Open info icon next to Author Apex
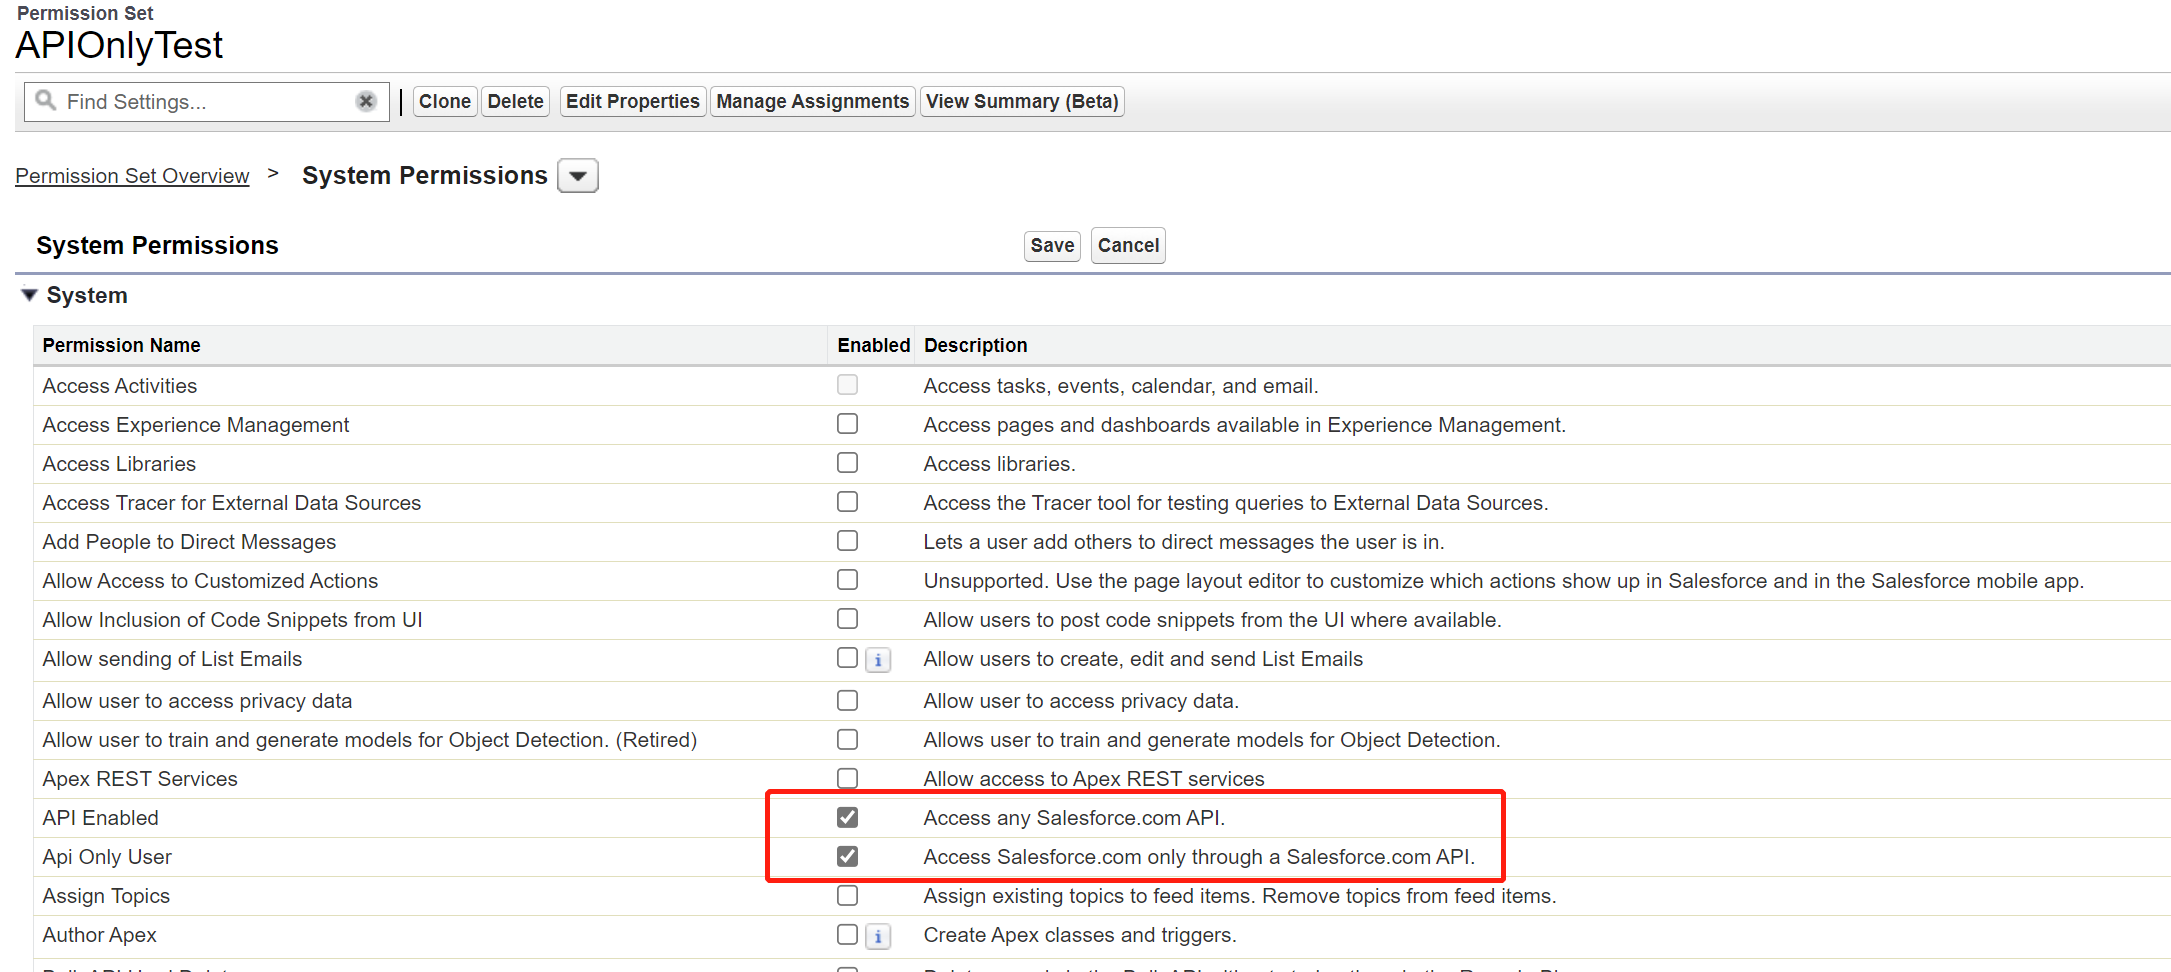The height and width of the screenshot is (972, 2171). tap(878, 936)
